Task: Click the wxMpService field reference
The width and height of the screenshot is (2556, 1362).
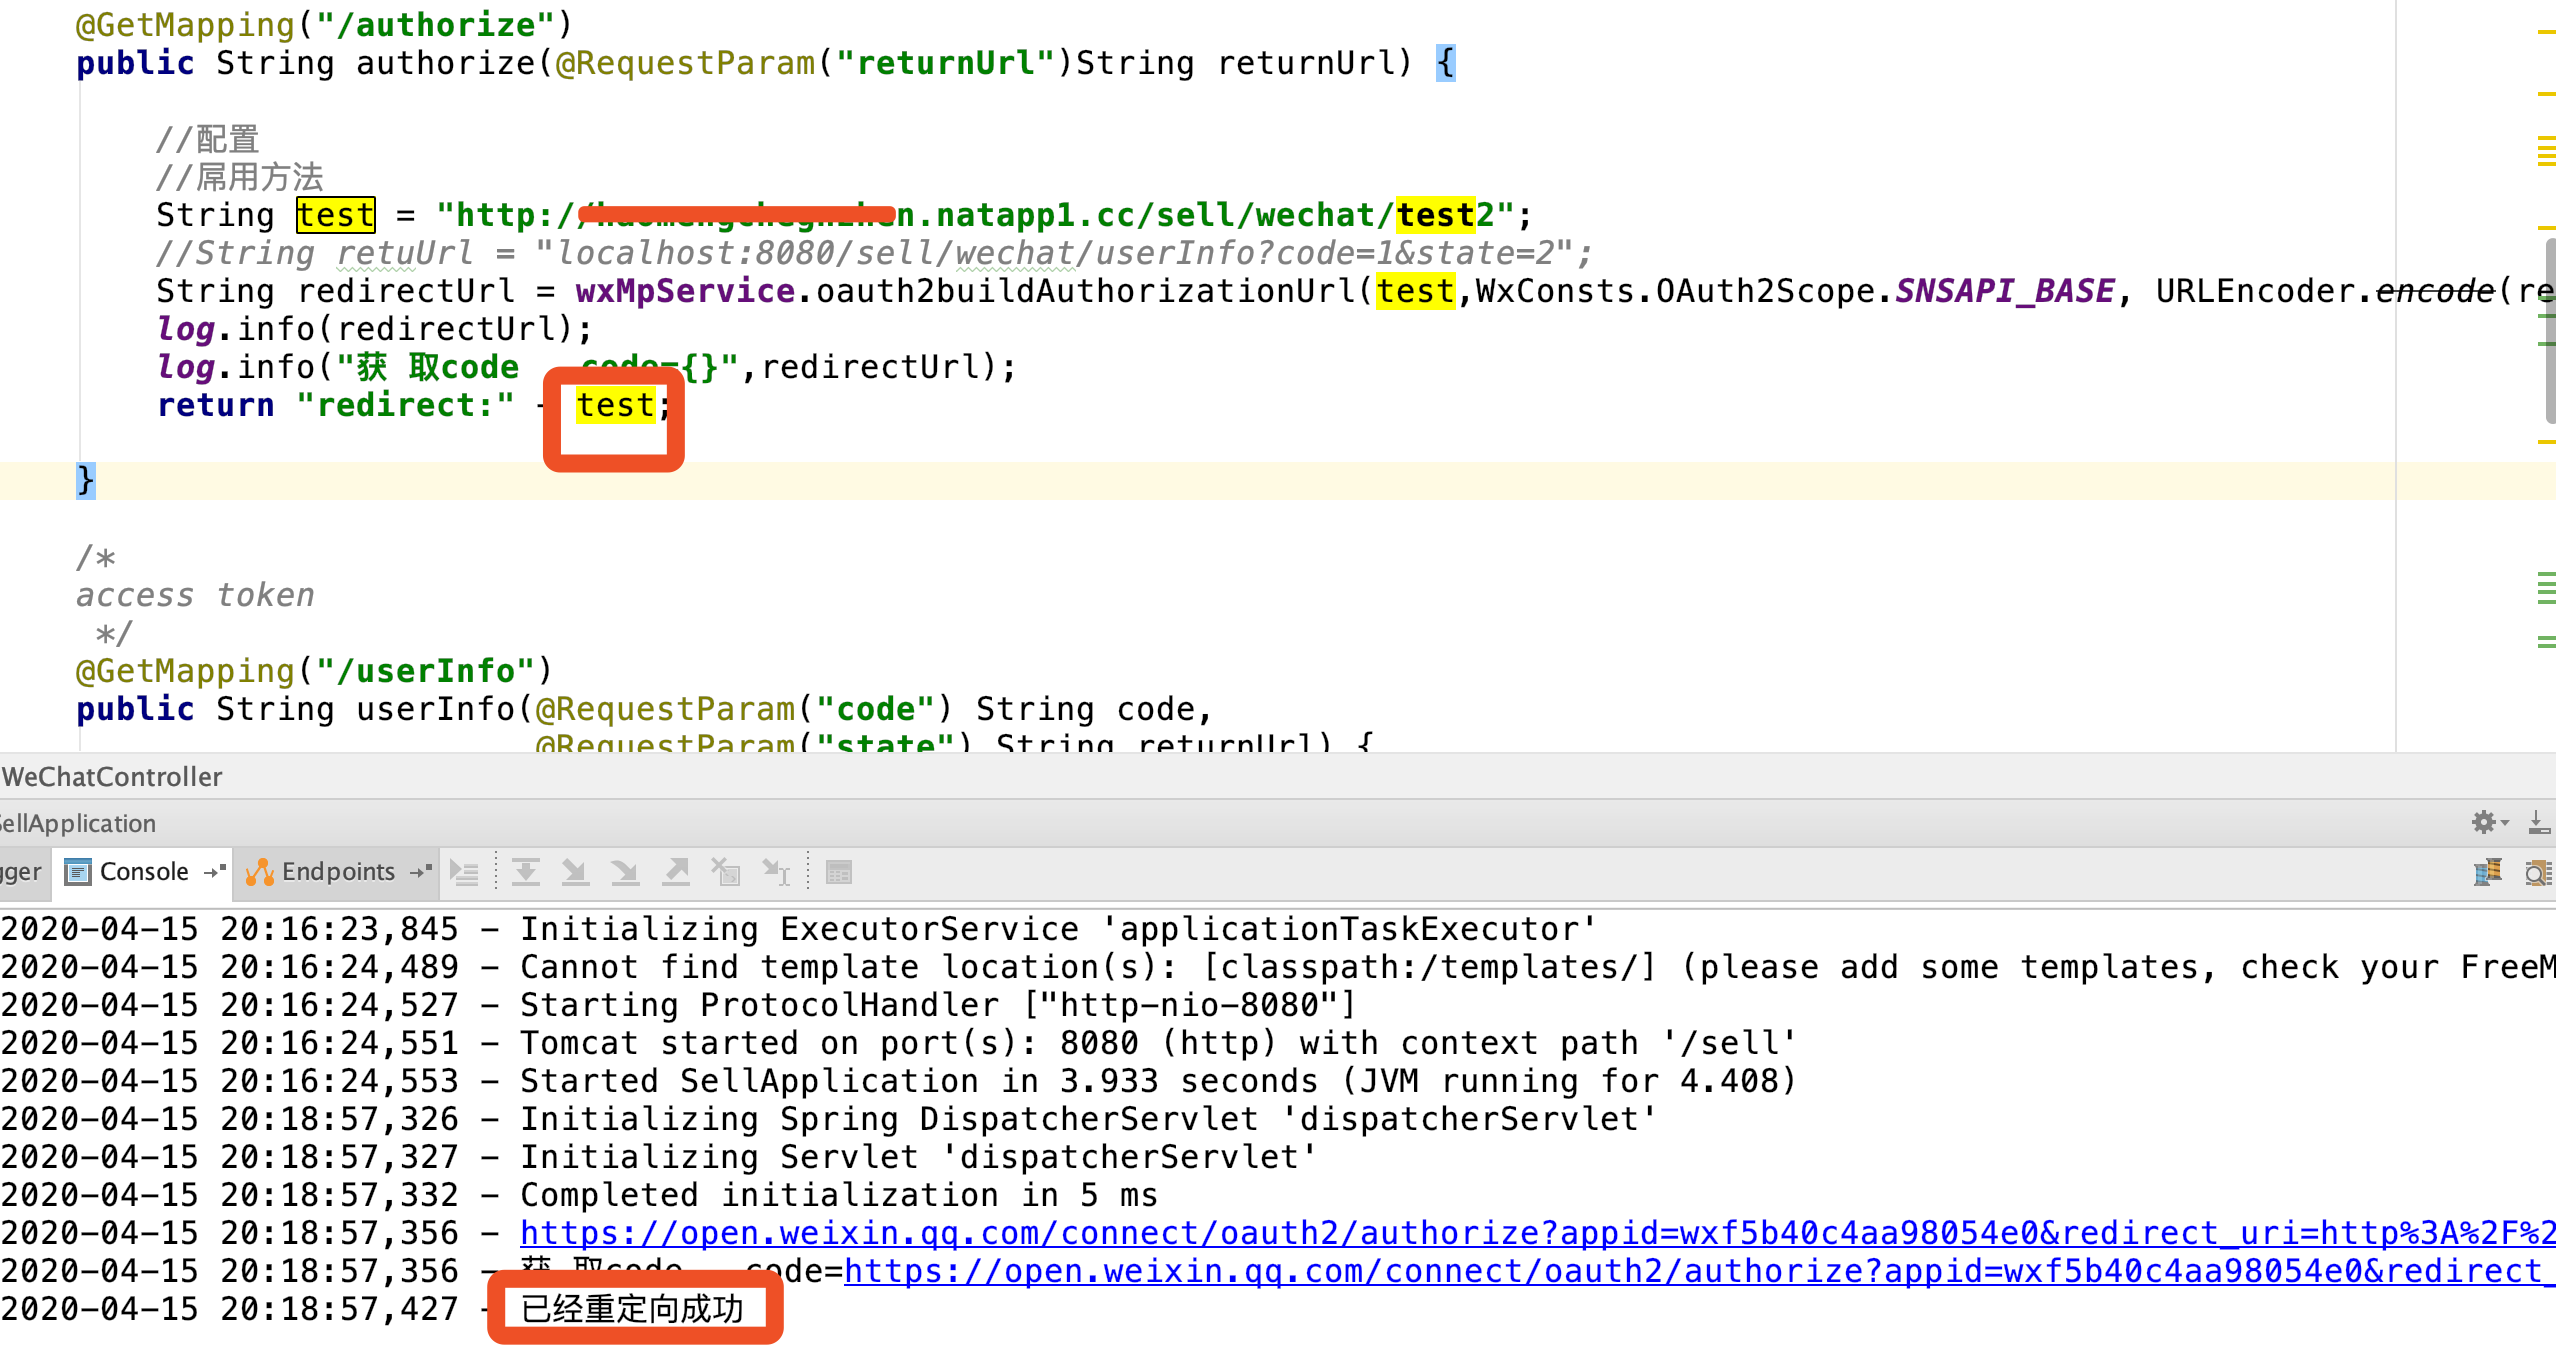Action: click(685, 291)
